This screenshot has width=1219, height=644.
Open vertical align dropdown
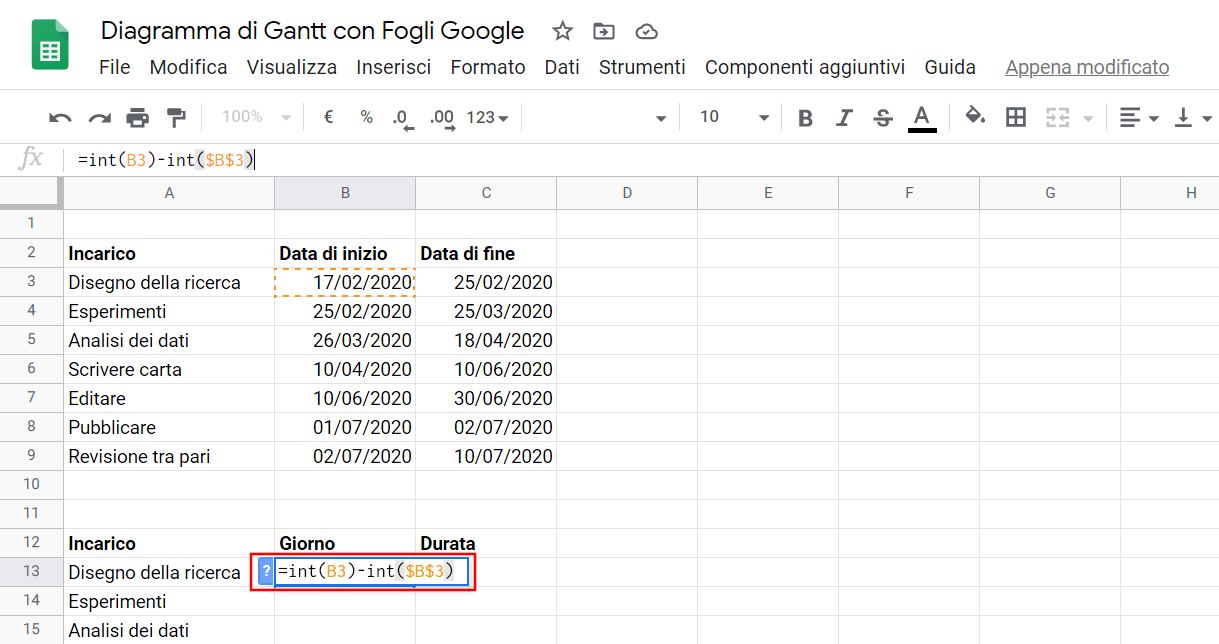coord(1192,118)
